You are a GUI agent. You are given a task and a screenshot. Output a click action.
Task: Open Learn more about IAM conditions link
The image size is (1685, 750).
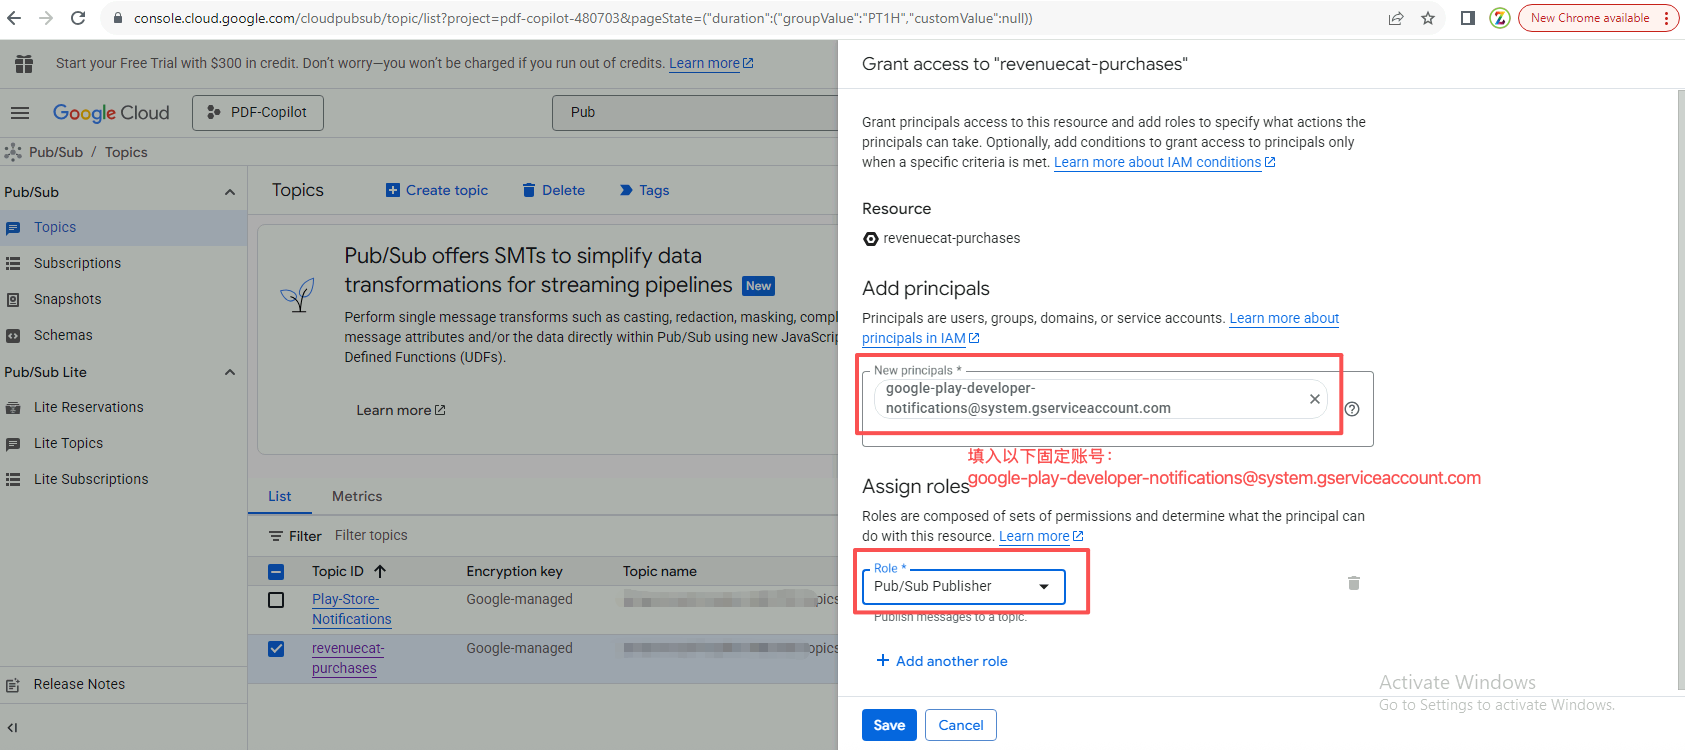(1164, 162)
